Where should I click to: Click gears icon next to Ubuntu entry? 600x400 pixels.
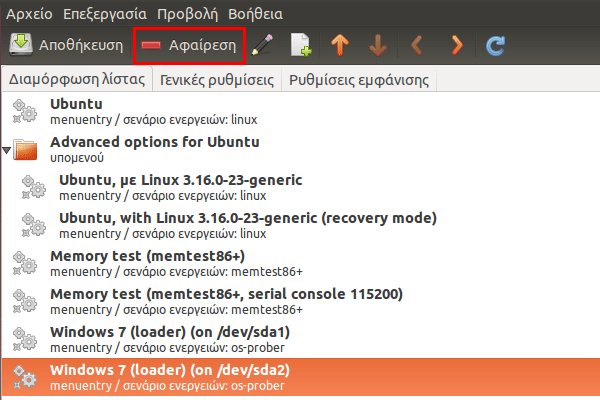click(25, 111)
